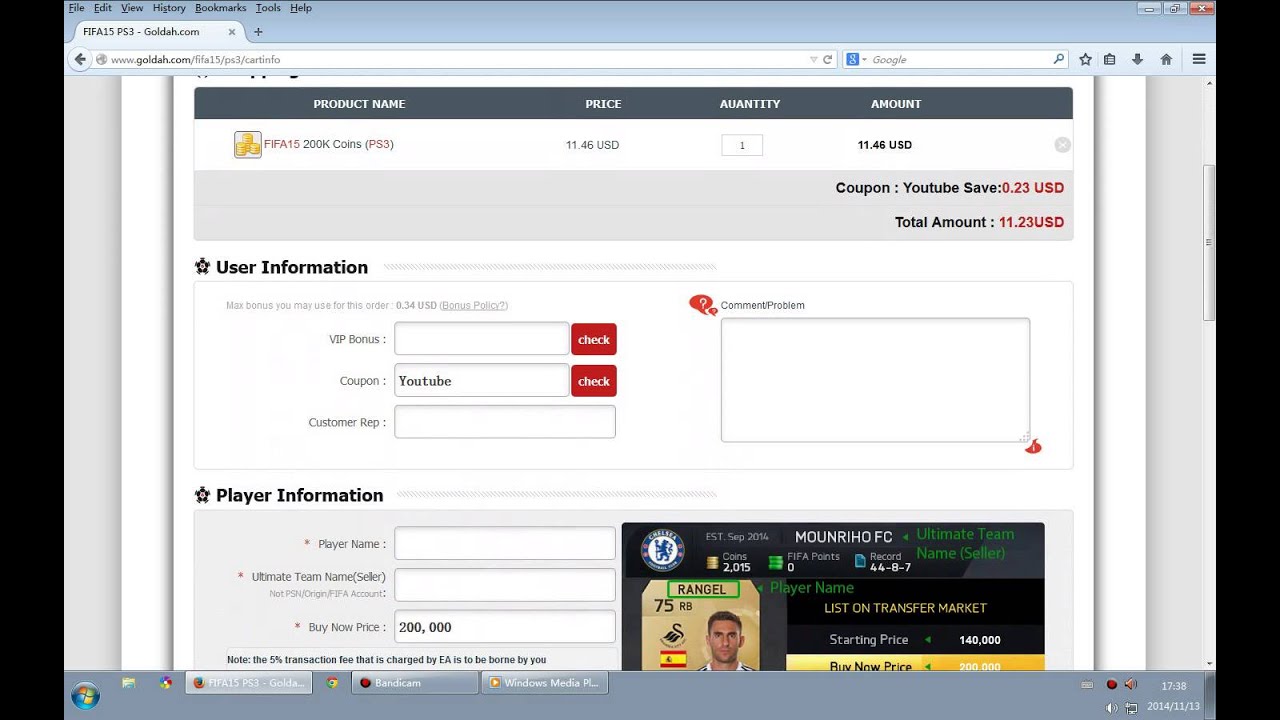Image resolution: width=1280 pixels, height=720 pixels.
Task: Bookmark this page with the star icon
Action: [1085, 59]
